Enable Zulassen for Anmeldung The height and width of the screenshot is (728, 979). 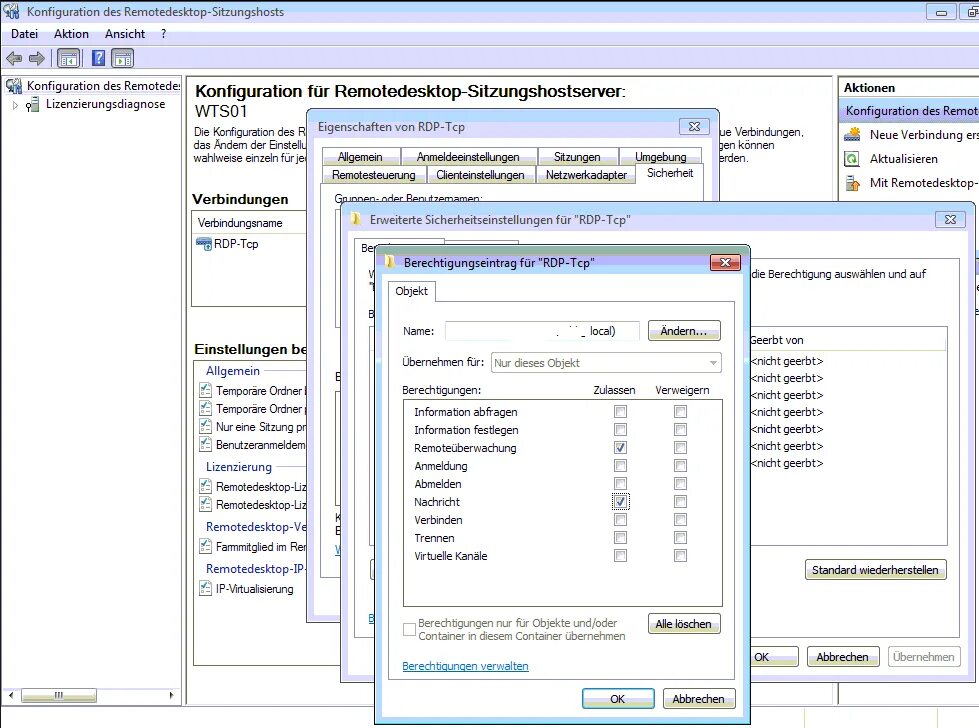point(620,466)
